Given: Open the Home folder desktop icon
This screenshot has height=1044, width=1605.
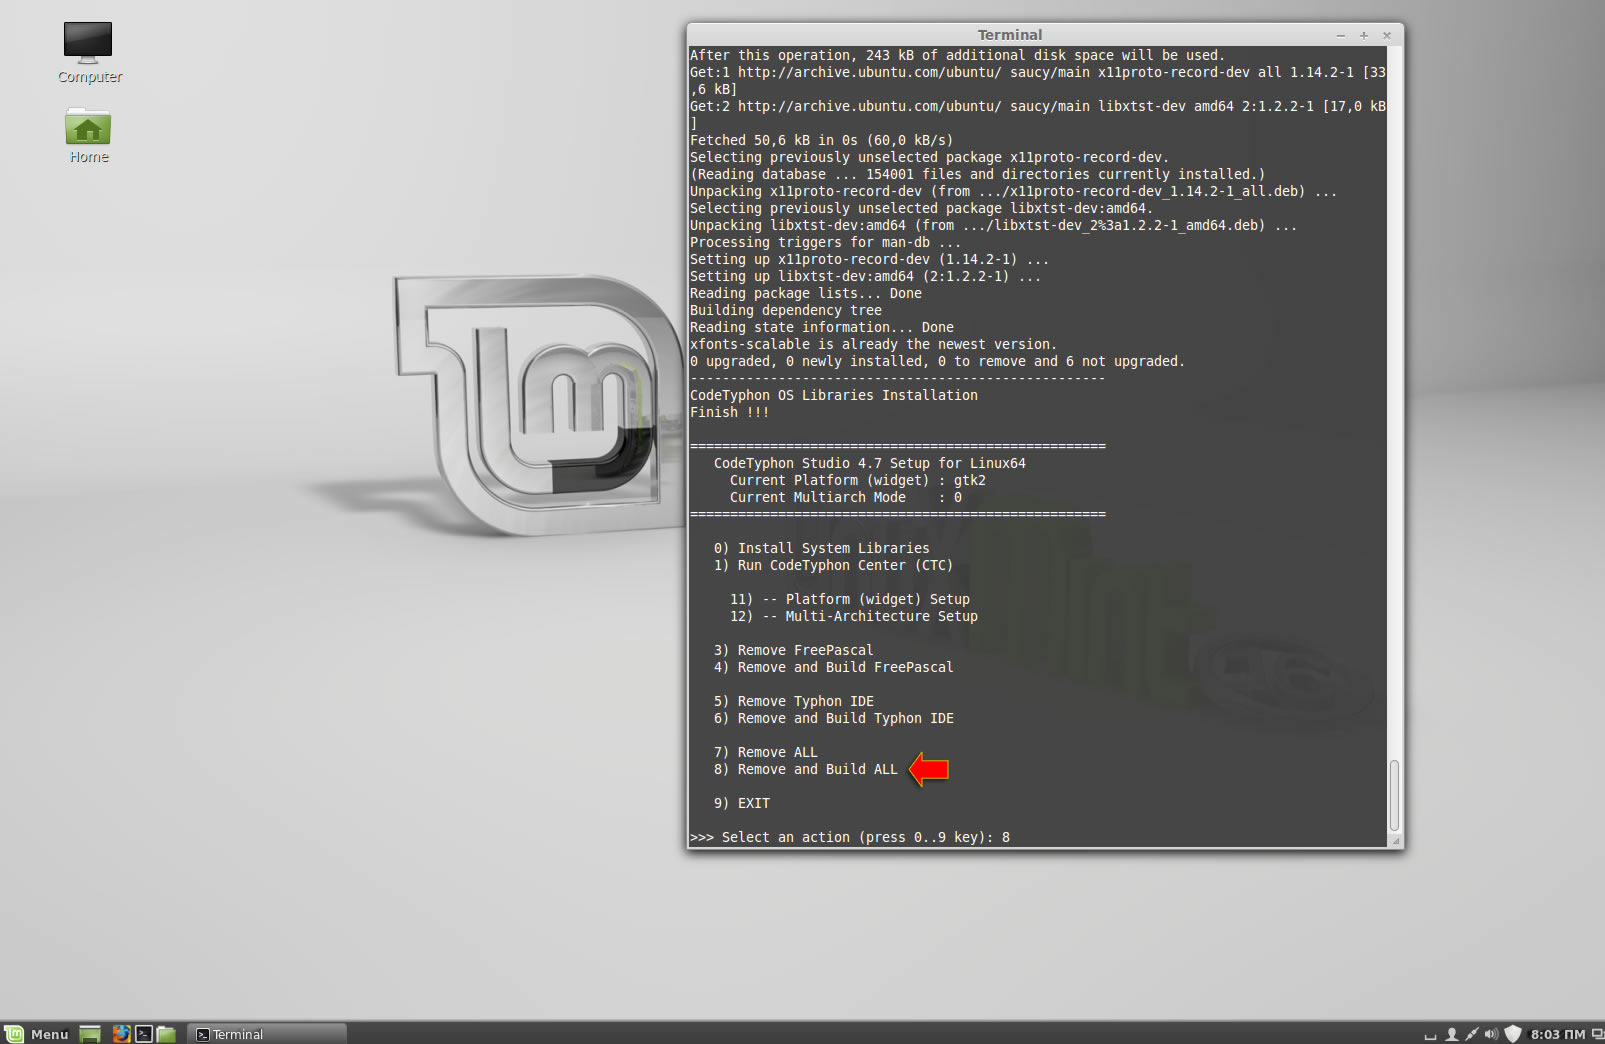Looking at the screenshot, I should (88, 136).
